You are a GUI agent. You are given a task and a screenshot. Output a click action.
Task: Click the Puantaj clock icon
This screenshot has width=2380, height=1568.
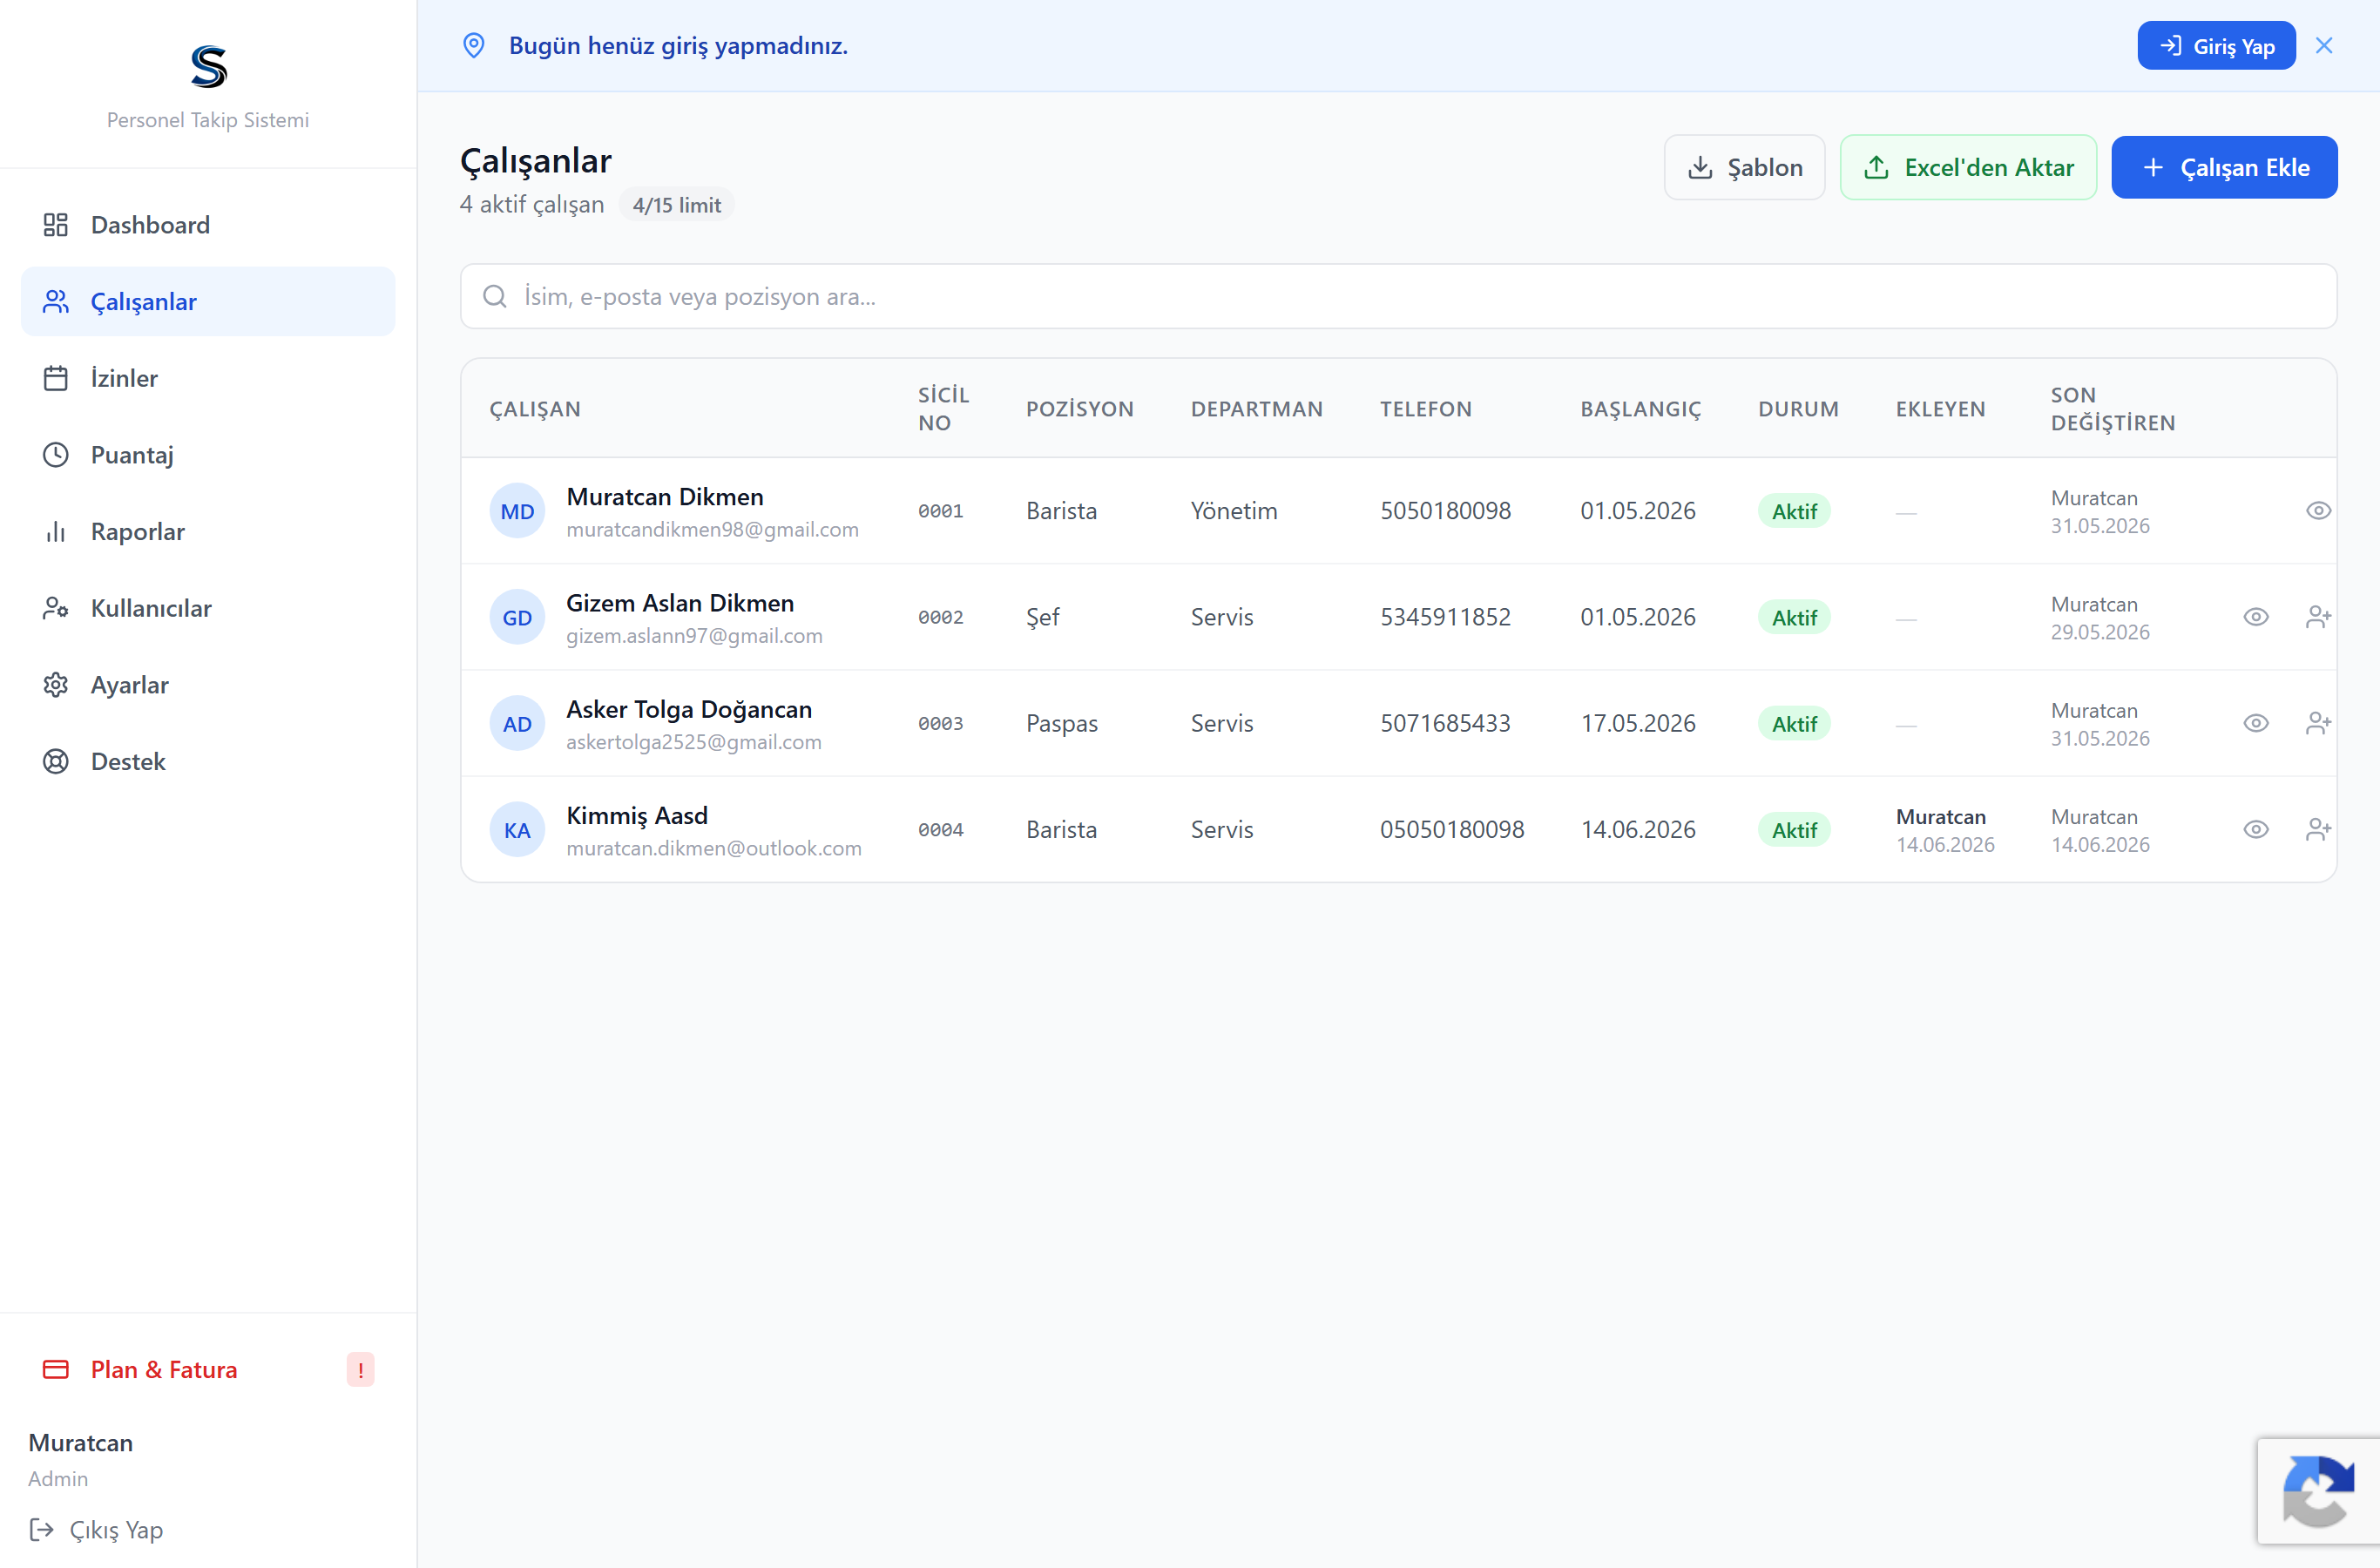tap(56, 455)
